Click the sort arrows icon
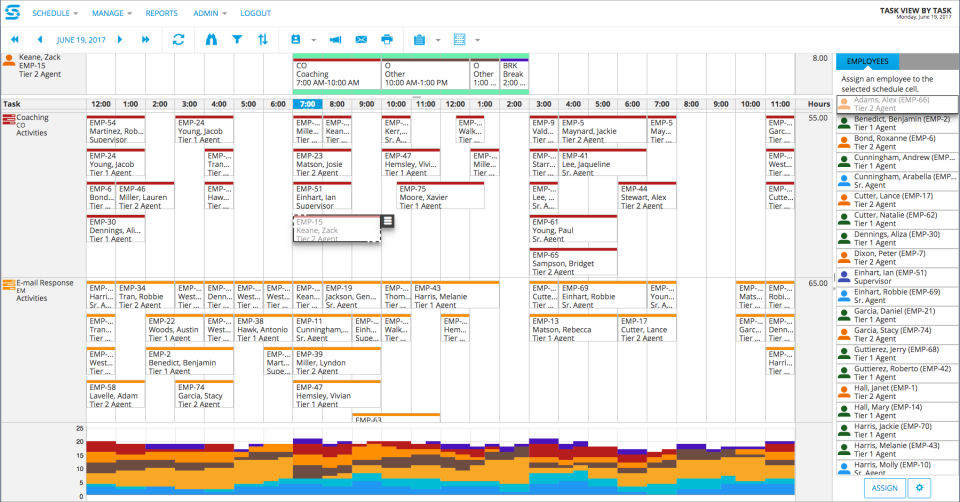The image size is (960, 502). [x=263, y=39]
